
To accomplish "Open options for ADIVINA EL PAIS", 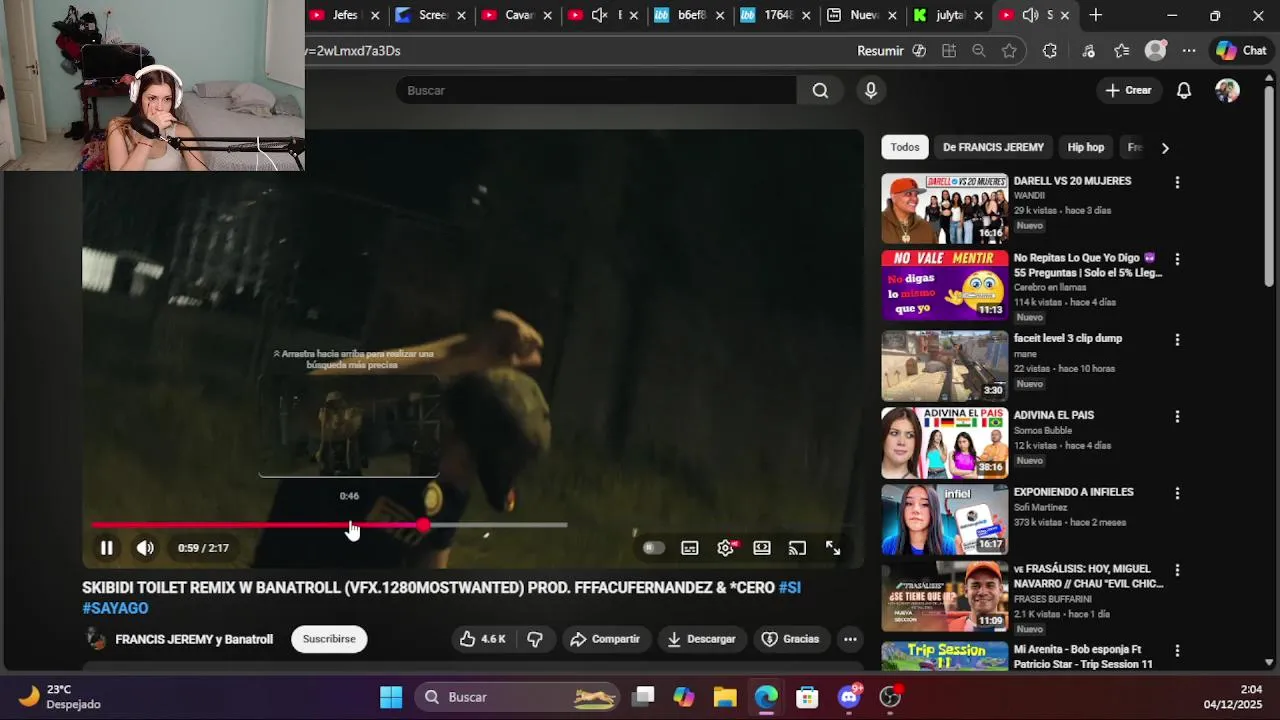I will pyautogui.click(x=1177, y=416).
